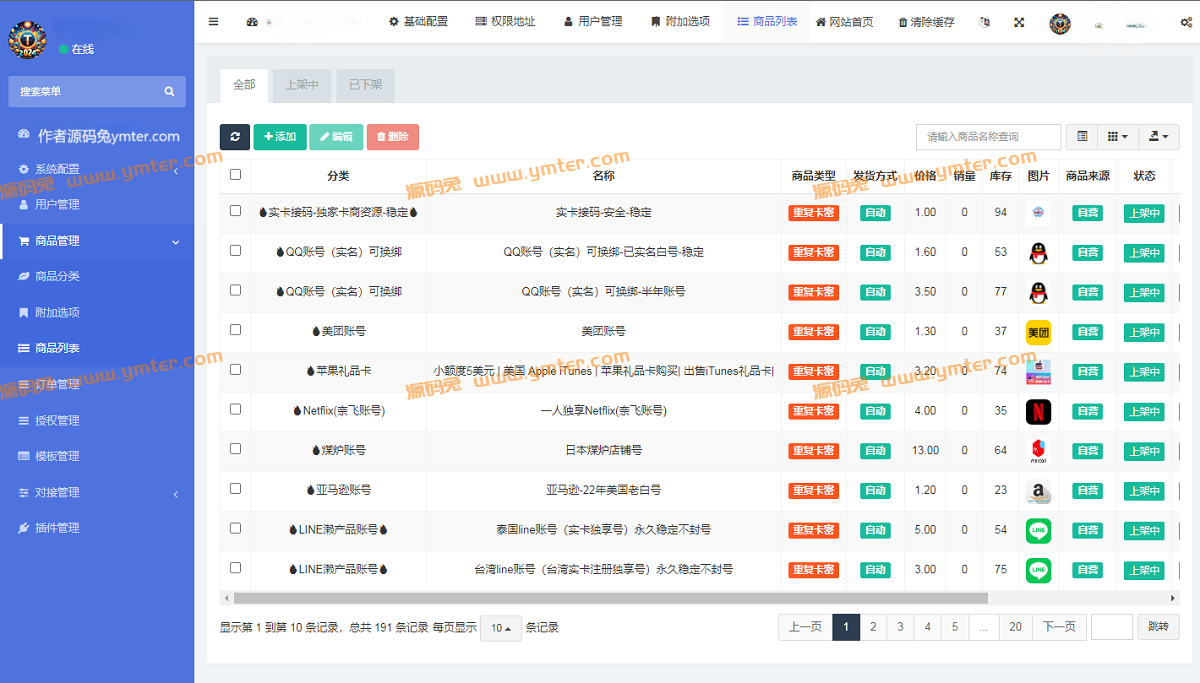This screenshot has width=1200, height=683.
Task: Open 授权管理 in the sidebar
Action: (x=97, y=421)
